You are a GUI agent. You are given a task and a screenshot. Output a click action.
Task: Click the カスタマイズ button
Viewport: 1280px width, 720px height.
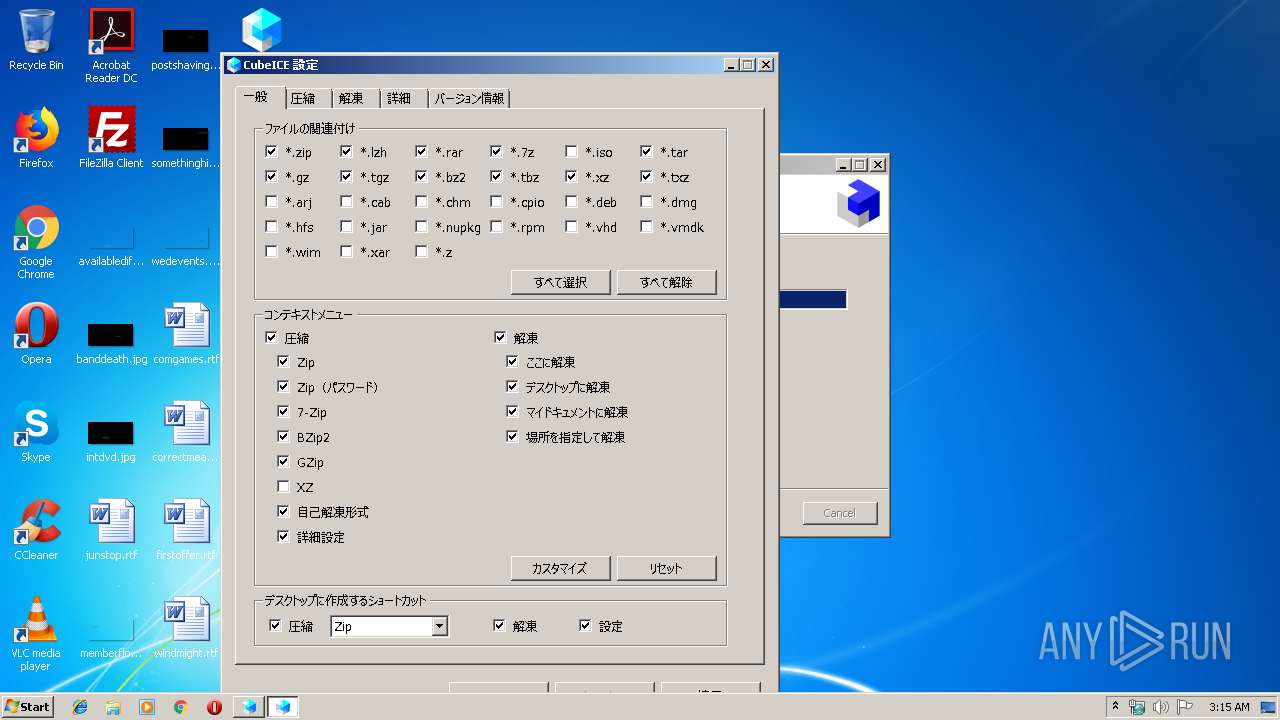[560, 568]
